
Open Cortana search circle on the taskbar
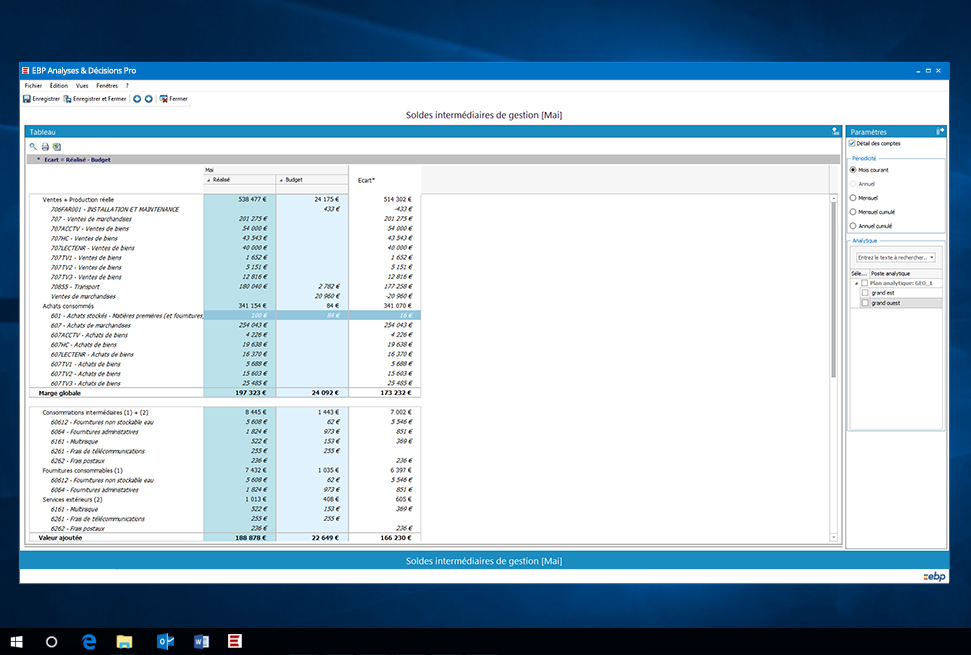coord(52,642)
